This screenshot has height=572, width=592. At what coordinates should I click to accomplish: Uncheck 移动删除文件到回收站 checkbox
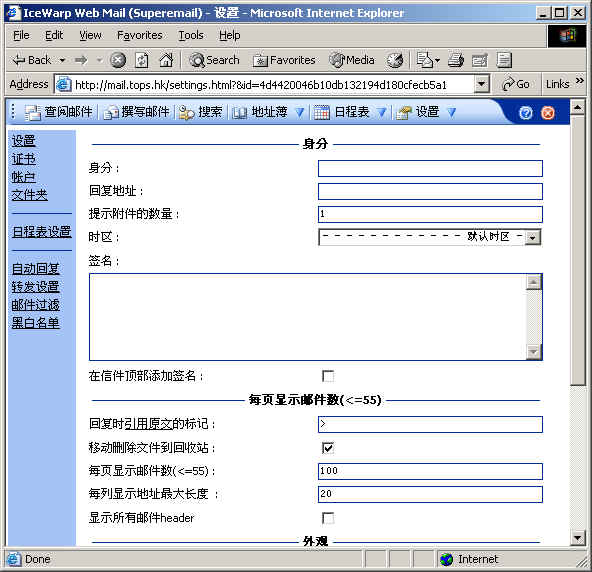pyautogui.click(x=328, y=448)
